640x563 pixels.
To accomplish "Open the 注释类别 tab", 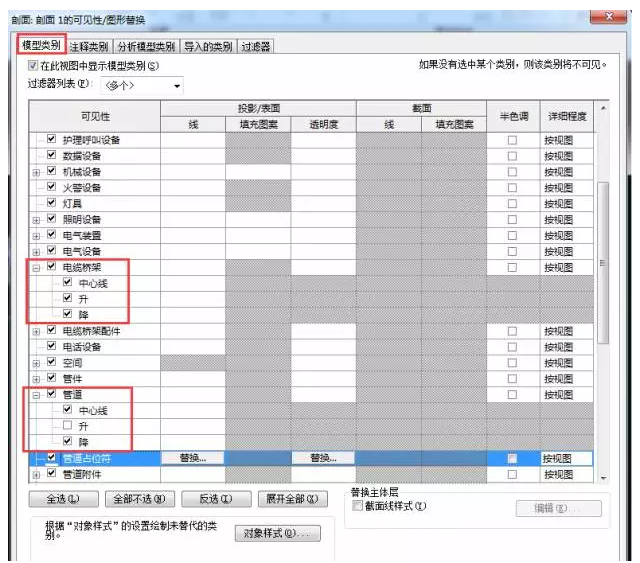I will 89,47.
